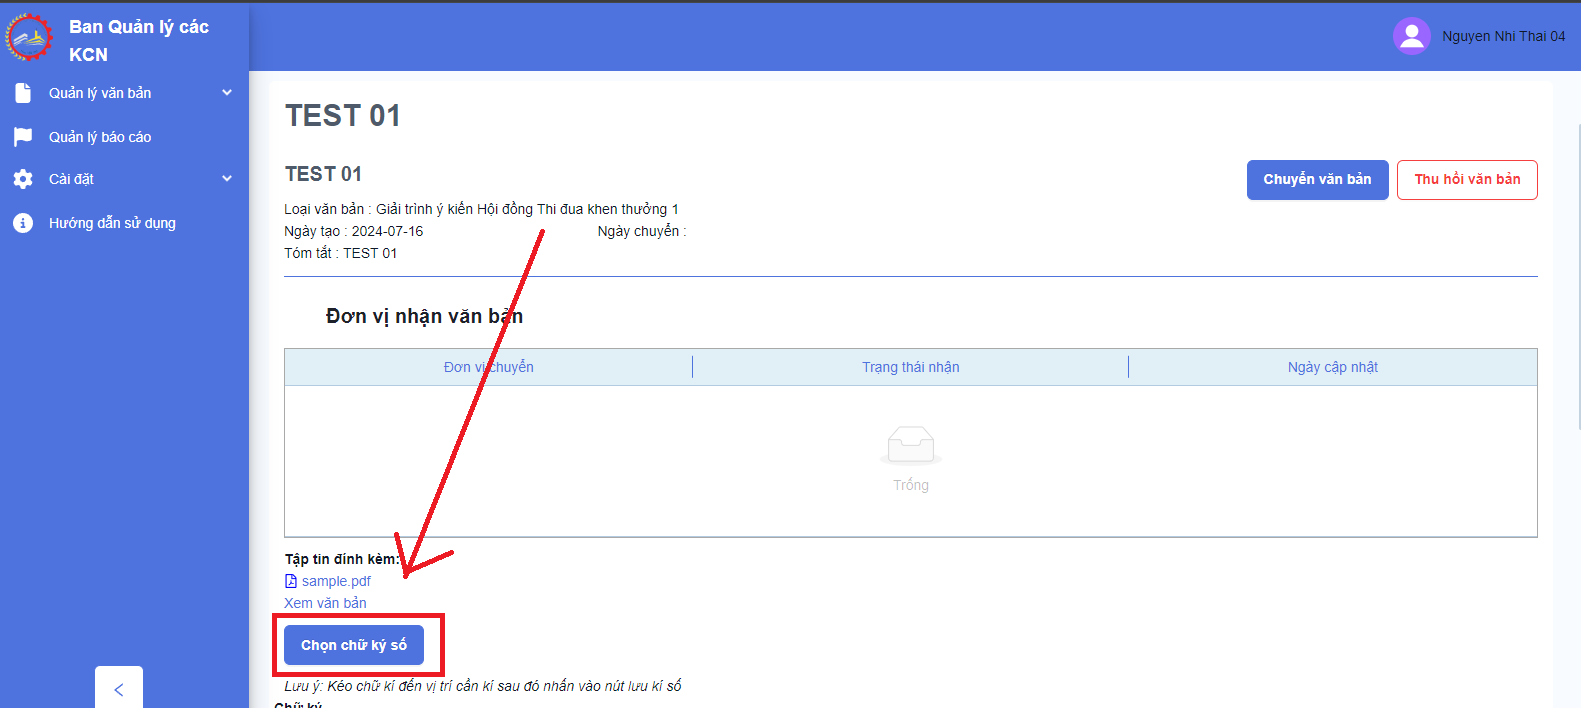The height and width of the screenshot is (708, 1581).
Task: Open the Quản lý văn bản menu
Action: (124, 93)
